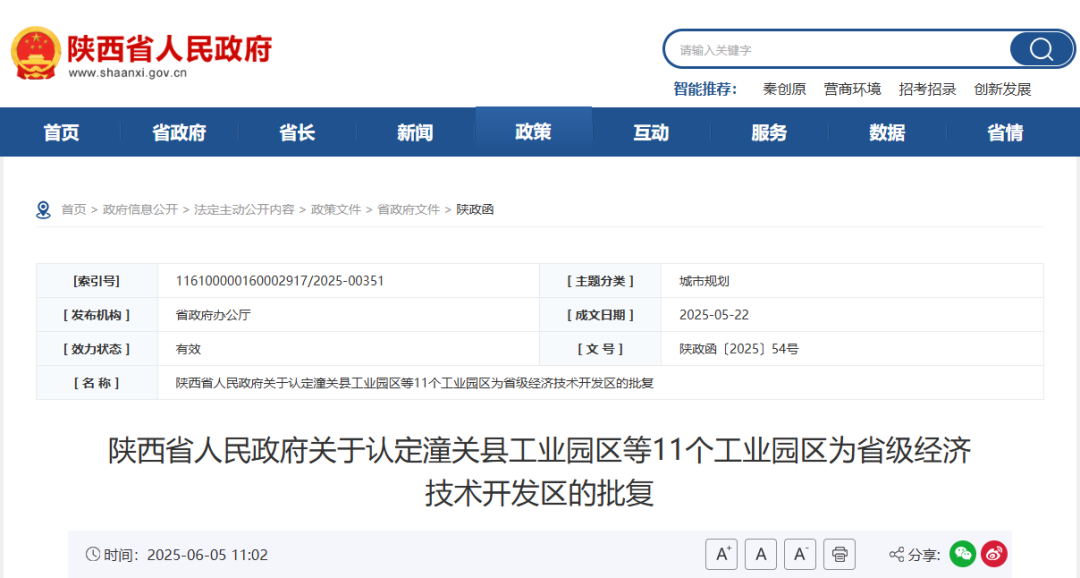The width and height of the screenshot is (1080, 578).
Task: Open the 政策 navigation tab
Action: tap(533, 132)
